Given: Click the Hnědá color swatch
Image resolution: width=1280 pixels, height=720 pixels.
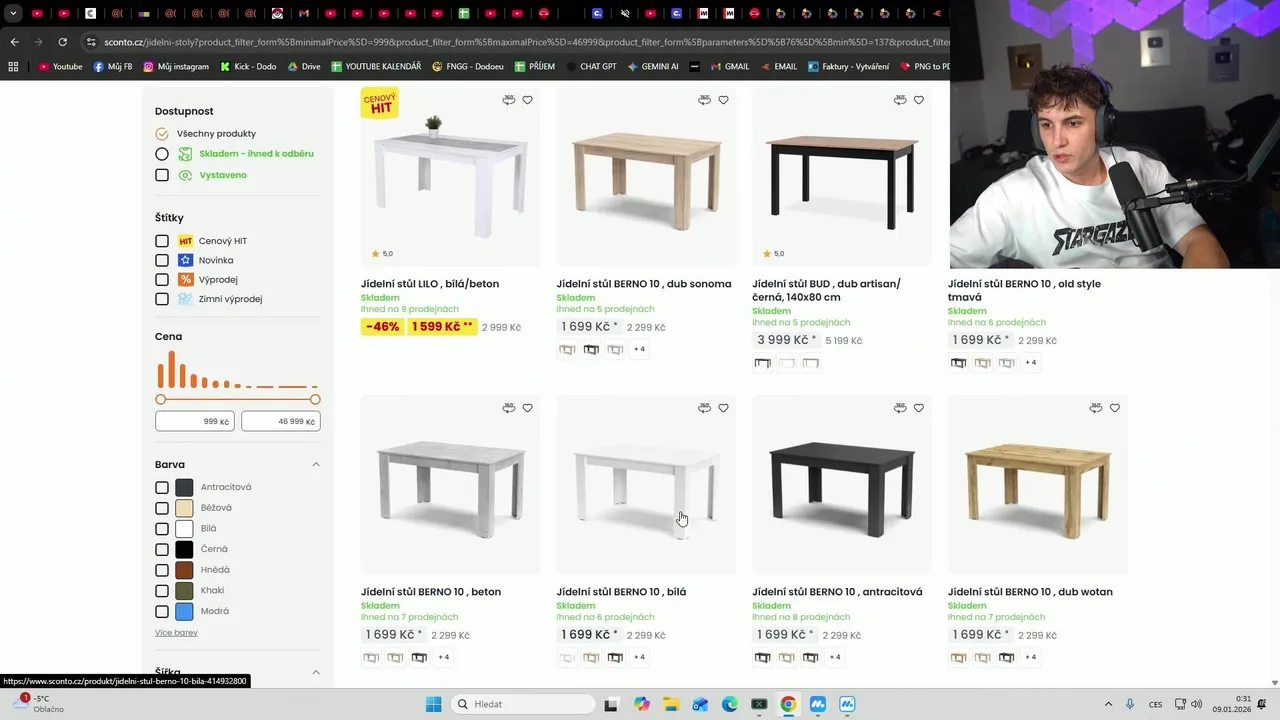Looking at the screenshot, I should pyautogui.click(x=184, y=570).
